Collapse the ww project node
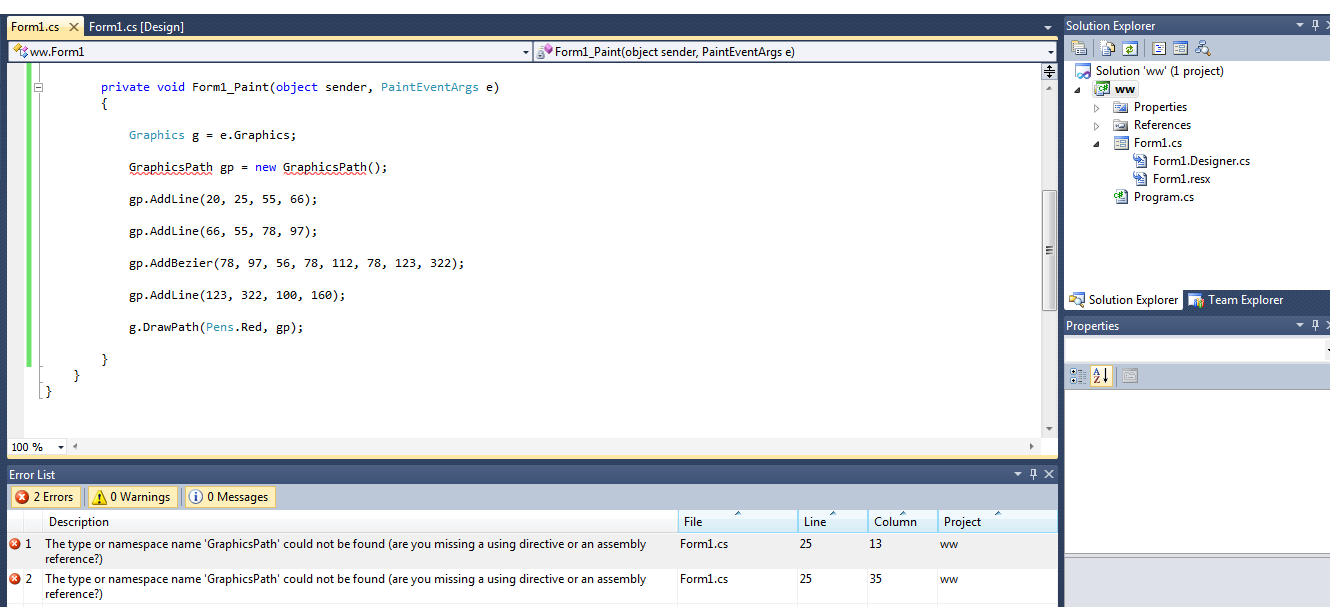Screen dimensions: 1330x607 [1079, 89]
